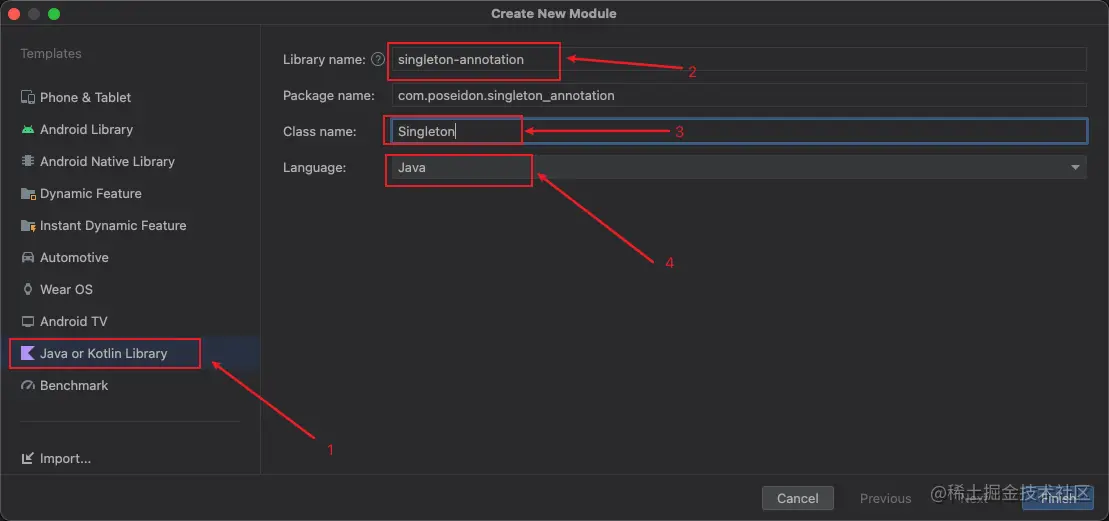Open the Language dropdown arrow
1109x521 pixels.
[x=1075, y=168]
